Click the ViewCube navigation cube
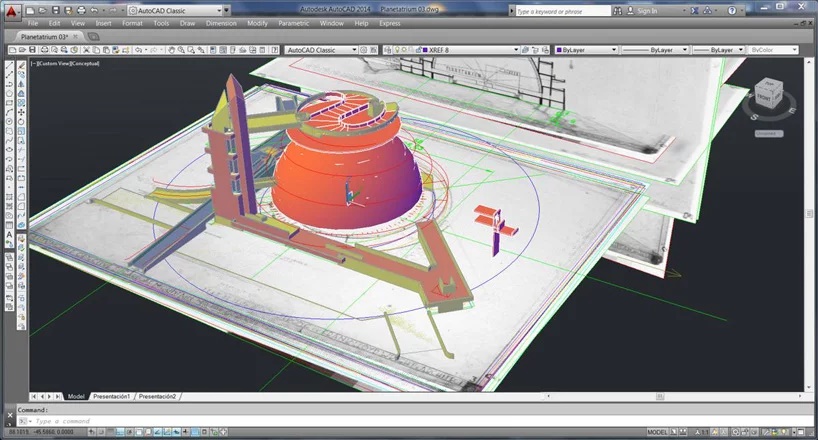The image size is (818, 440). 769,93
